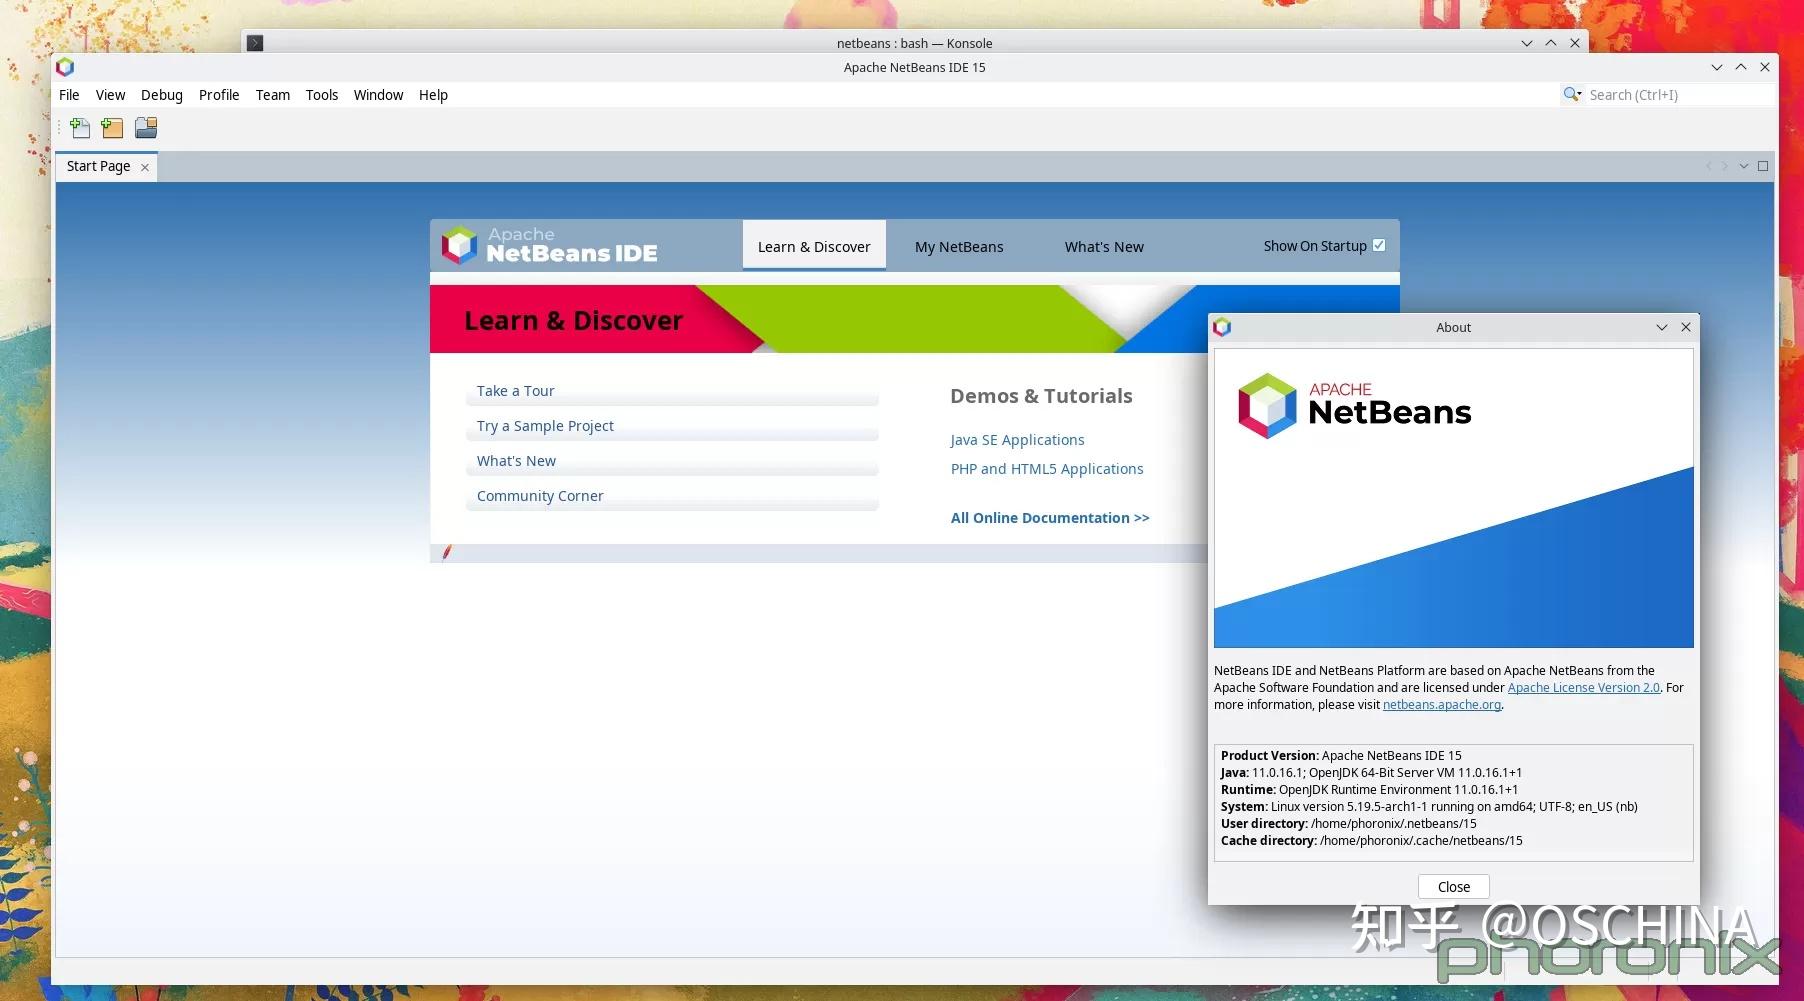Close the Start Page tab with its X
The width and height of the screenshot is (1804, 1001).
[145, 166]
